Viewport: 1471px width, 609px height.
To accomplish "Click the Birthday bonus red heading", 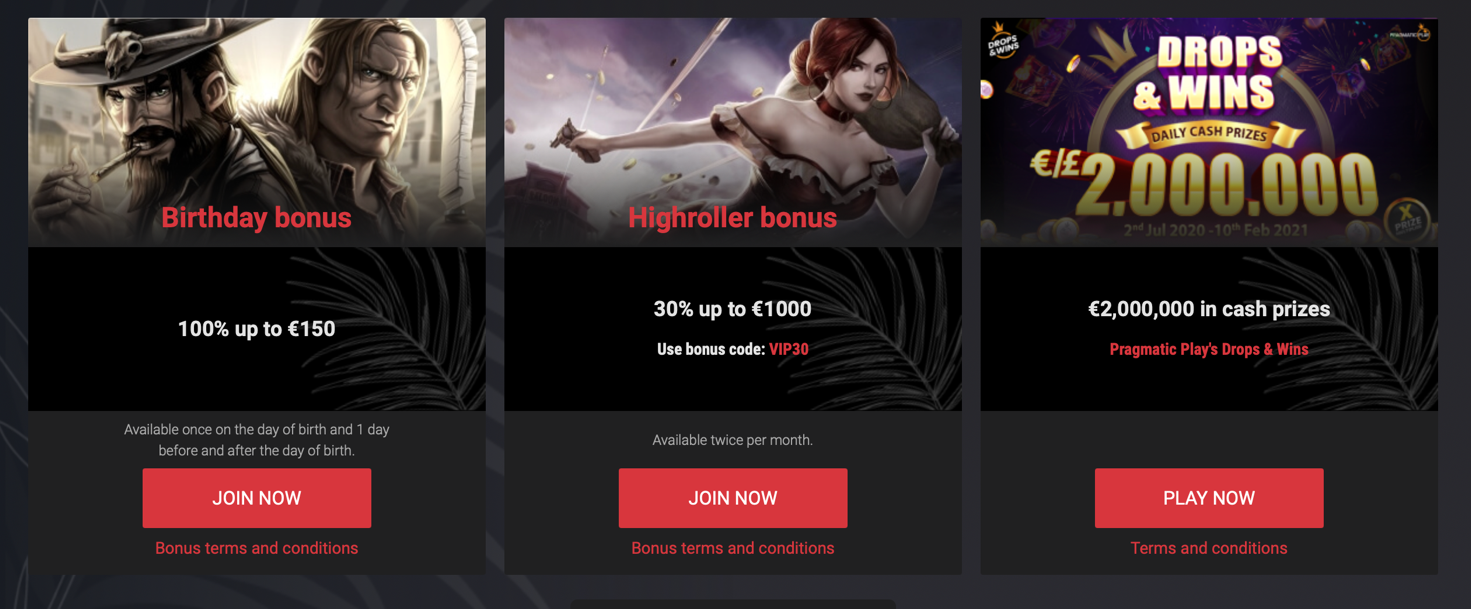I will (x=256, y=218).
